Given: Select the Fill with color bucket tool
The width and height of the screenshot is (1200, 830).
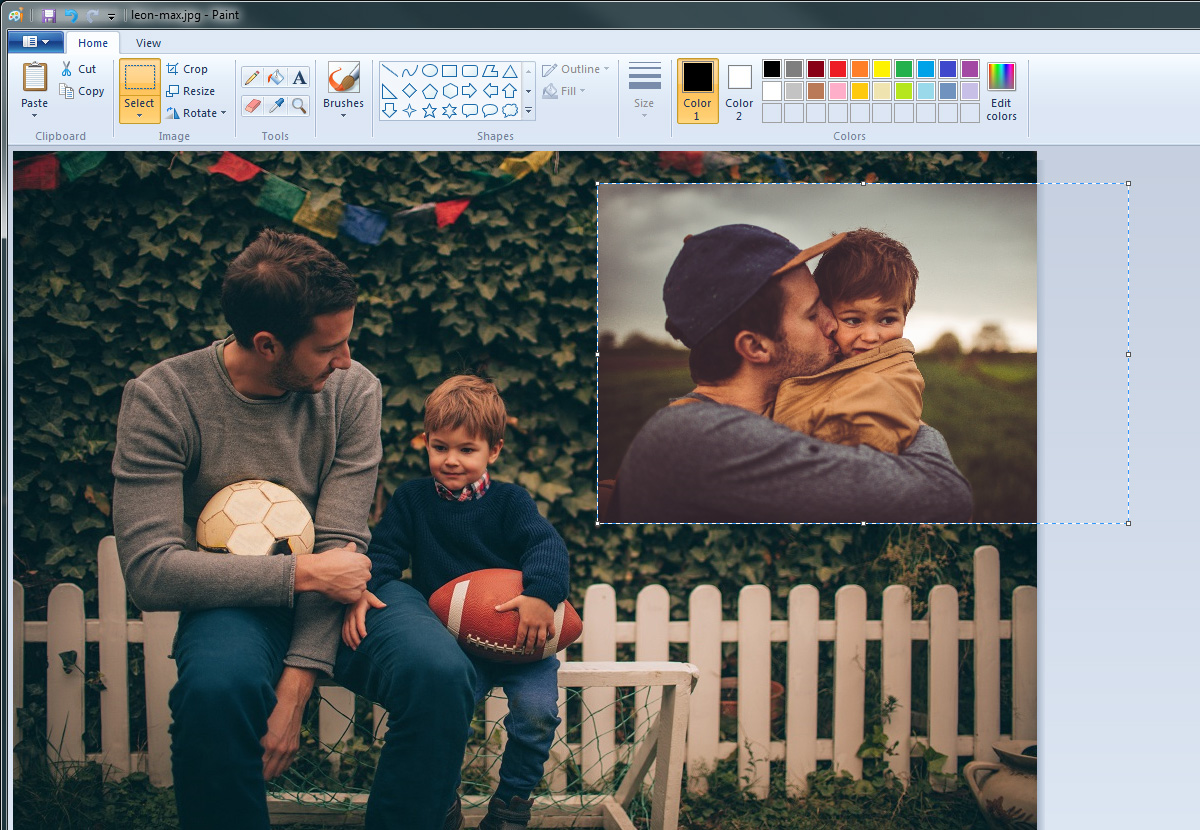Looking at the screenshot, I should (276, 78).
